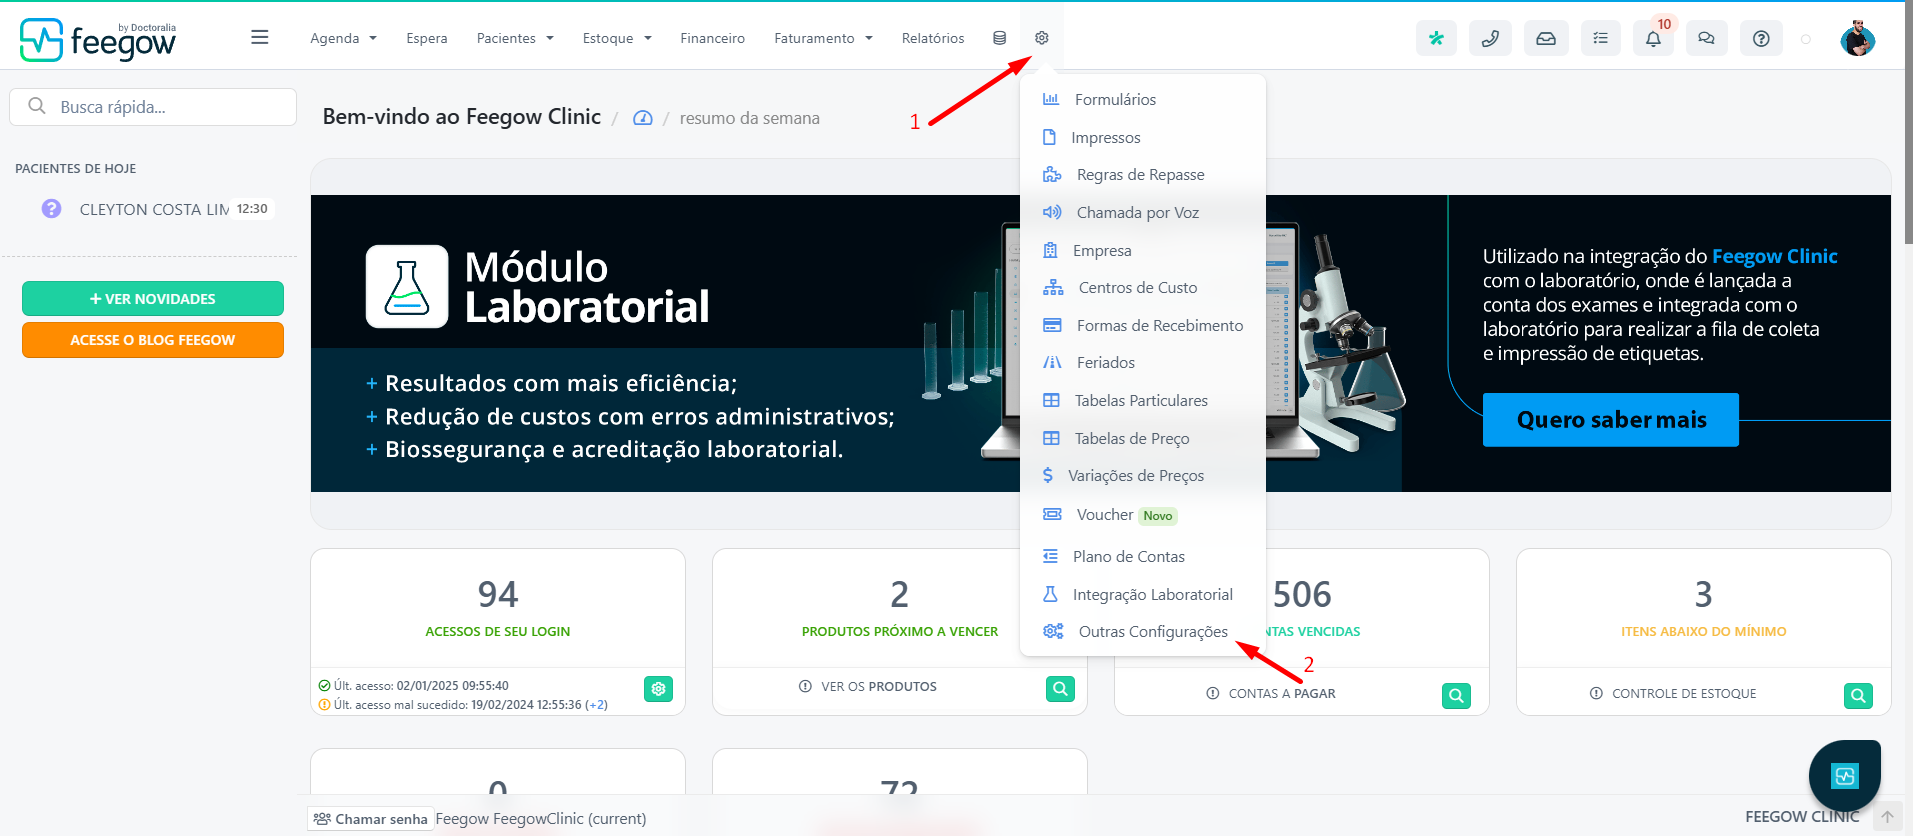Viewport: 1913px width, 836px height.
Task: Select Impressos from settings menu
Action: [1143, 137]
